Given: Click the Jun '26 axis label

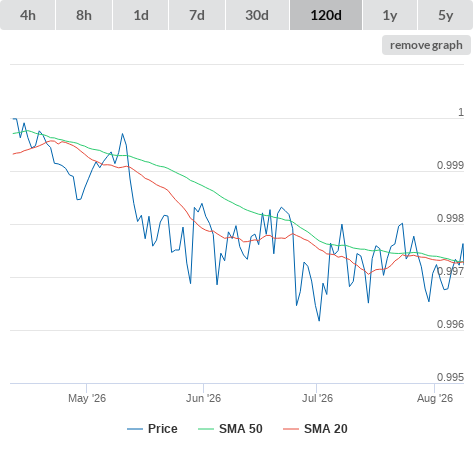Looking at the screenshot, I should [203, 398].
